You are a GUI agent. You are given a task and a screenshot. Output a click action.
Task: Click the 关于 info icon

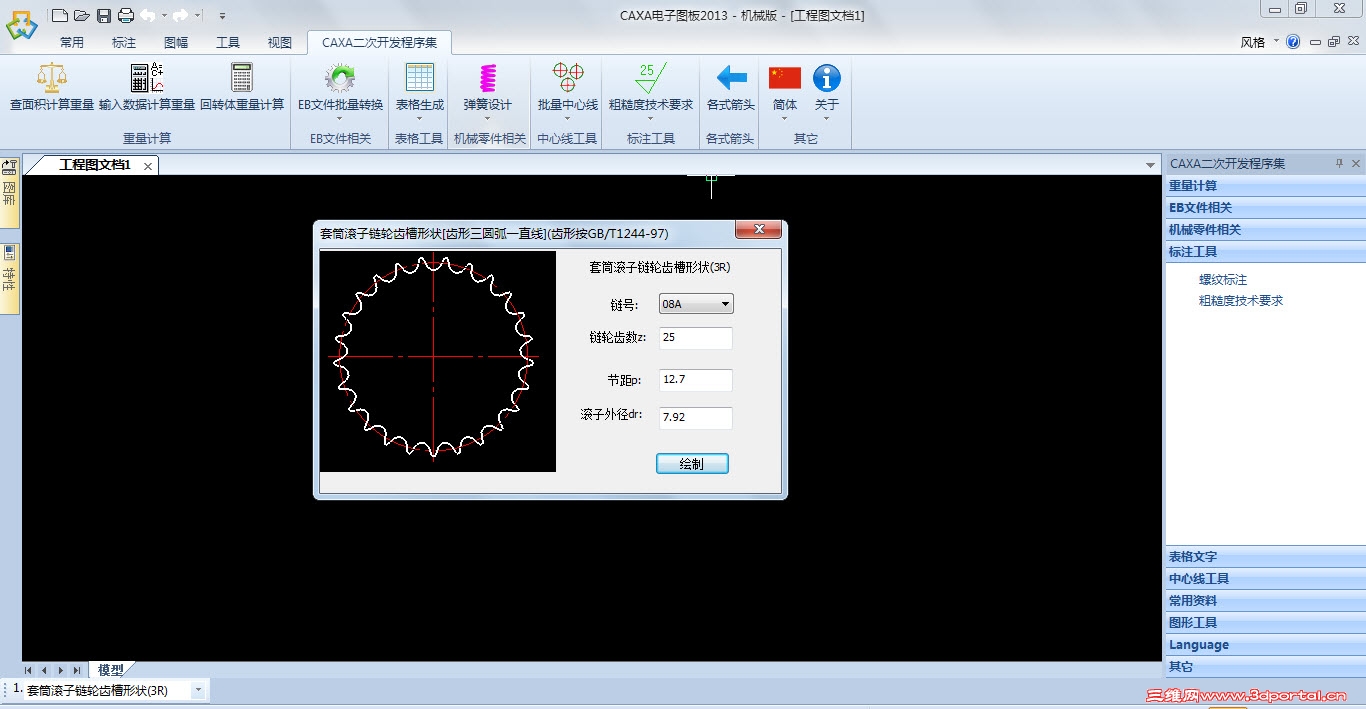(x=826, y=78)
